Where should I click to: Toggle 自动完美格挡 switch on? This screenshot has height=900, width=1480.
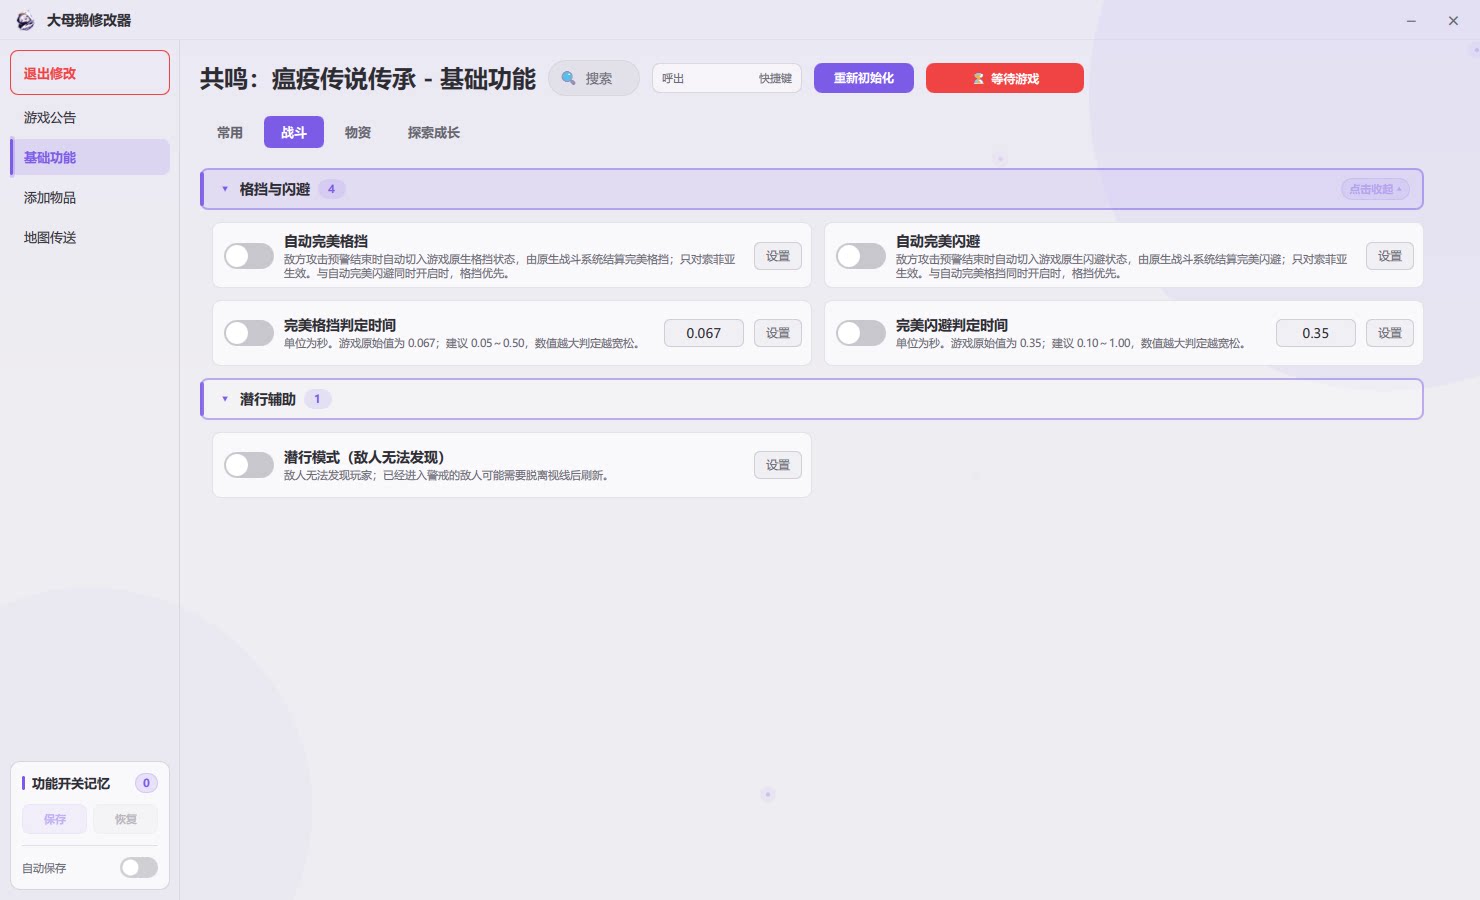(x=249, y=256)
